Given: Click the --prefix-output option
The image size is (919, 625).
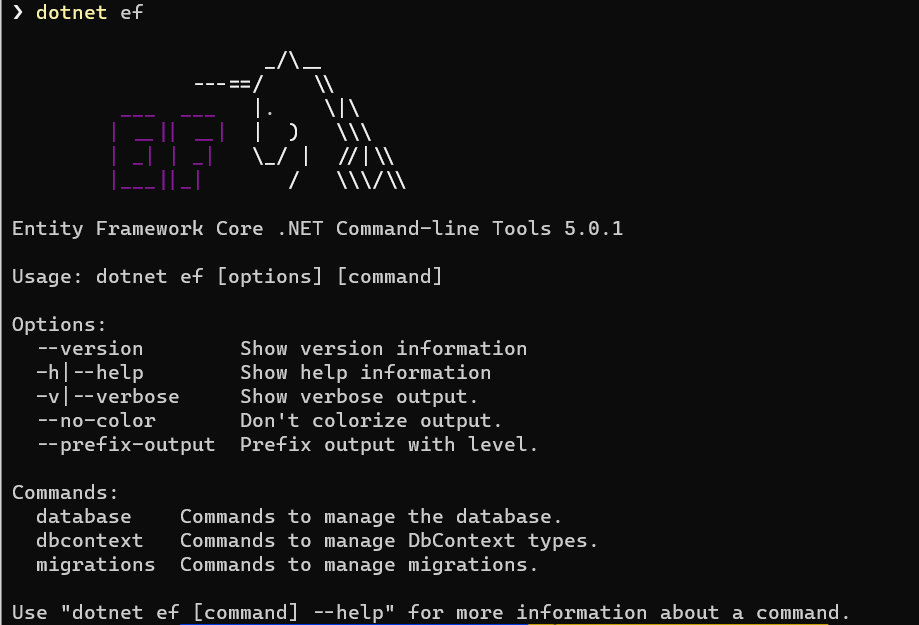Looking at the screenshot, I should point(125,445).
